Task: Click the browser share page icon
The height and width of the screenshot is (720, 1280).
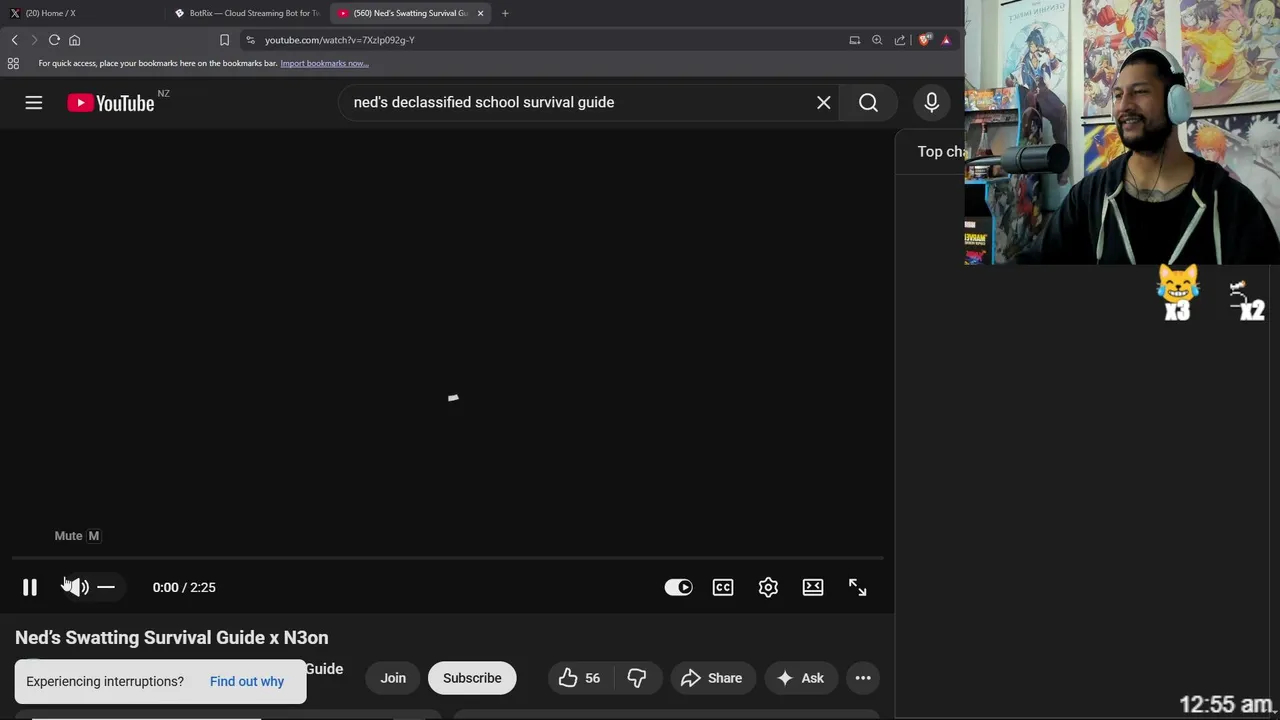Action: [900, 40]
